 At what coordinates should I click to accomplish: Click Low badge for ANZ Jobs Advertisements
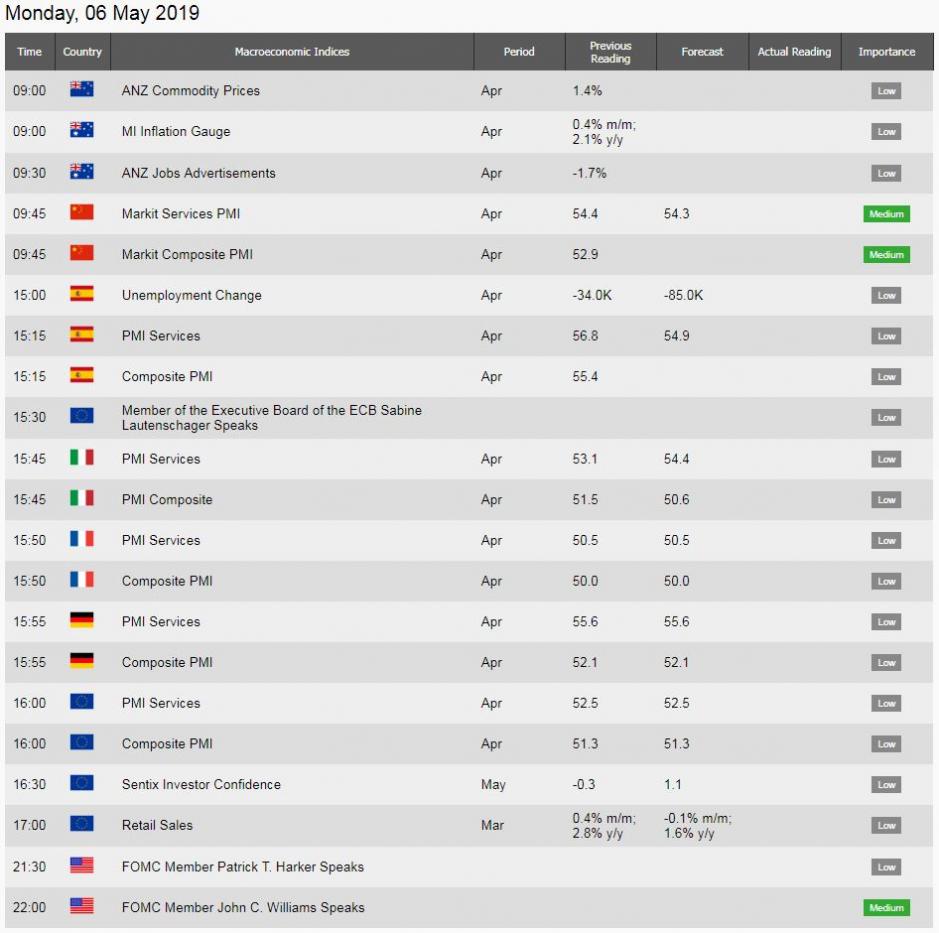(x=886, y=173)
